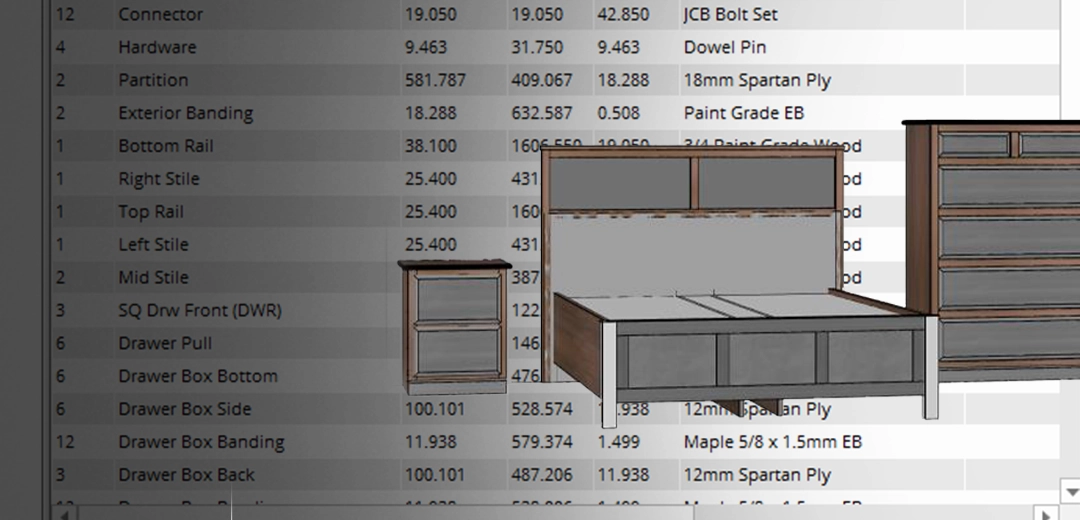The height and width of the screenshot is (520, 1080).
Task: Select the bed frame furniture image
Action: [x=738, y=286]
